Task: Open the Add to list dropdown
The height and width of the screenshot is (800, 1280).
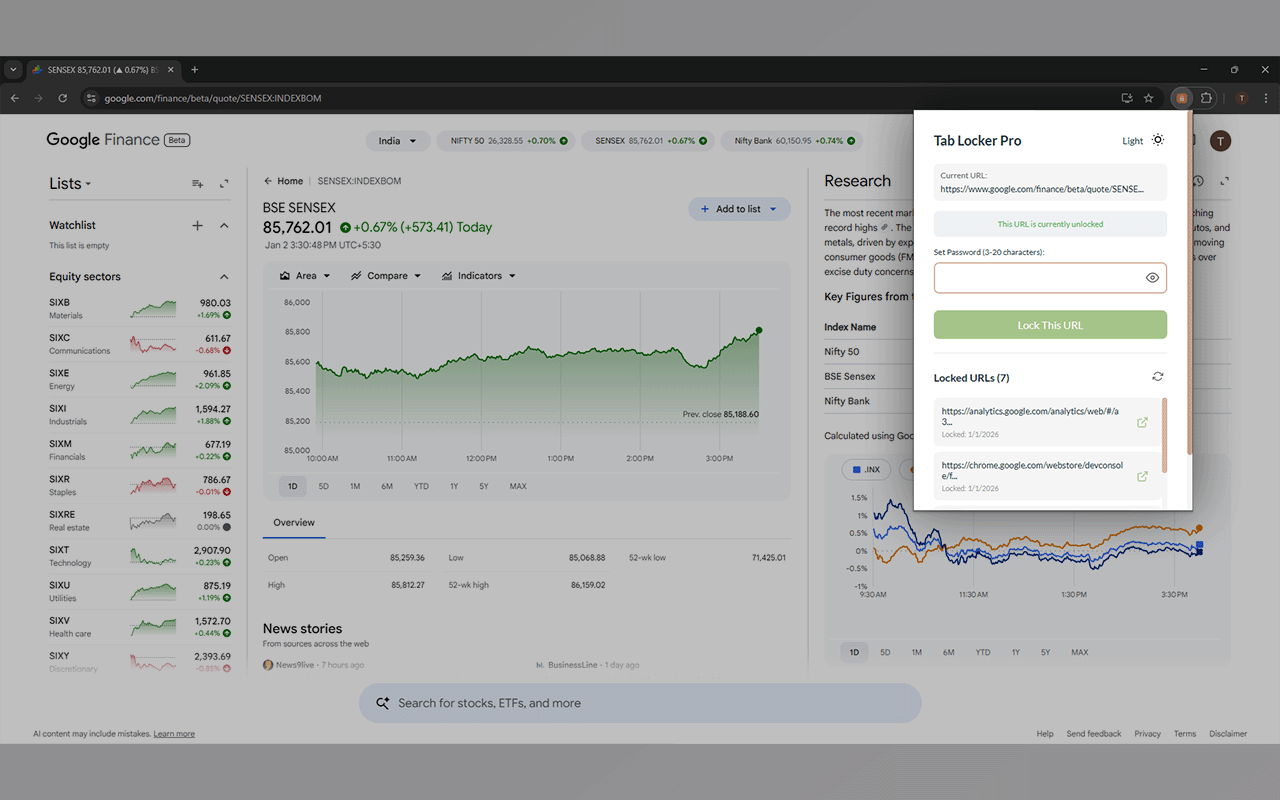Action: [x=739, y=209]
